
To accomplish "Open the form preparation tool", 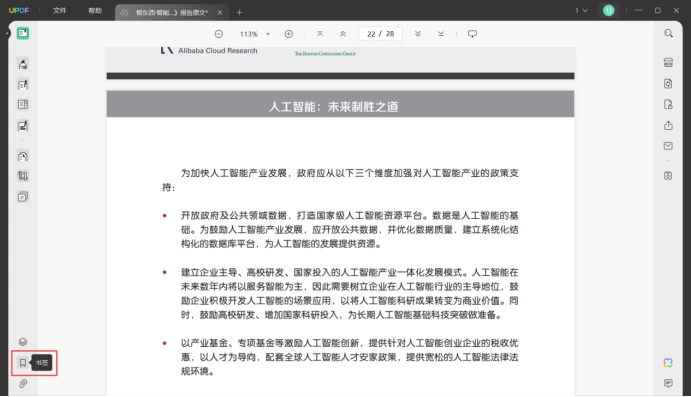I will click(23, 126).
